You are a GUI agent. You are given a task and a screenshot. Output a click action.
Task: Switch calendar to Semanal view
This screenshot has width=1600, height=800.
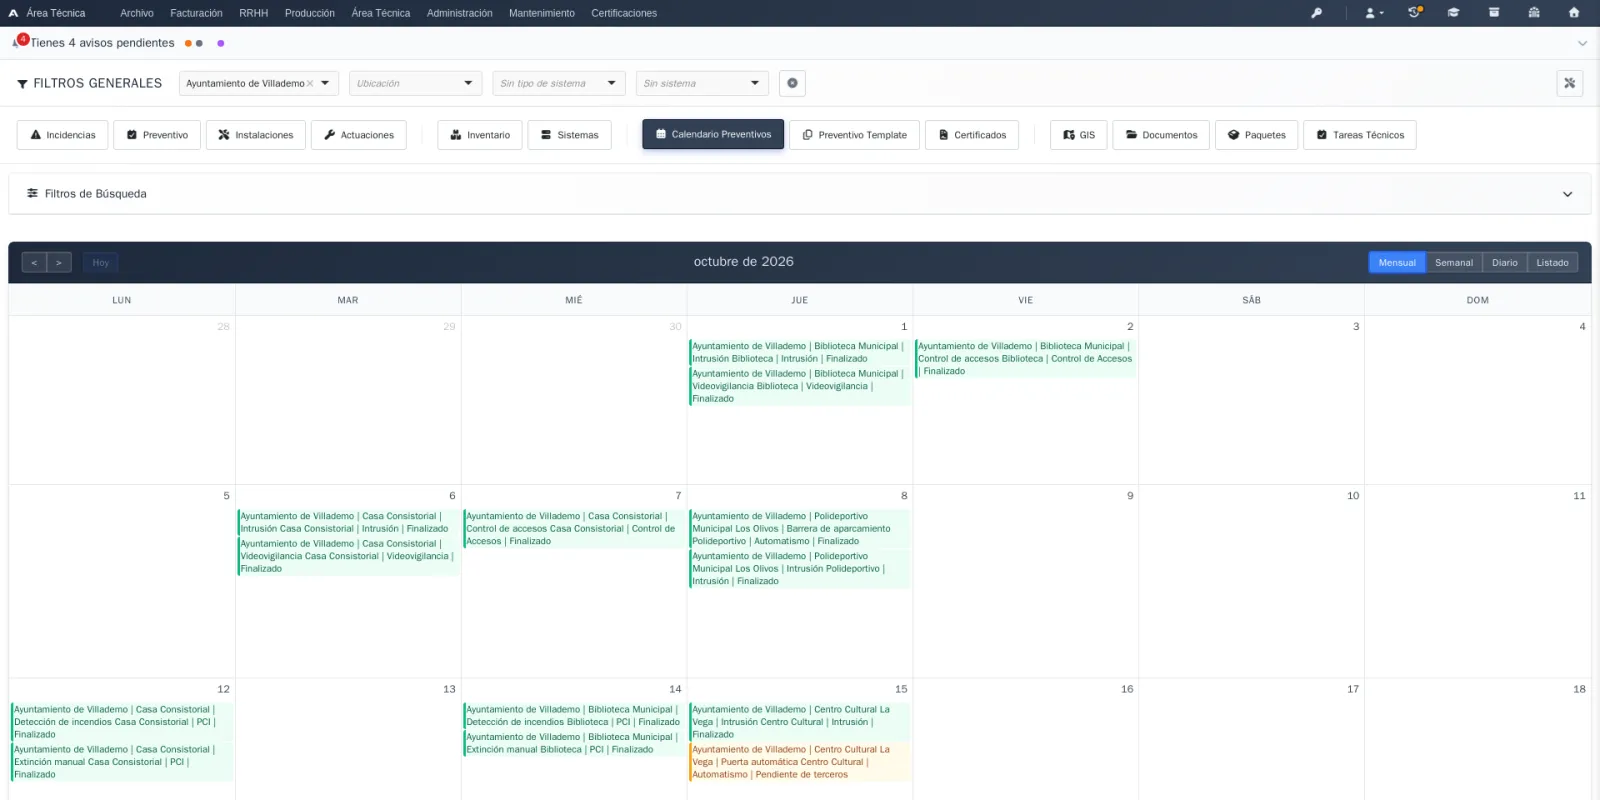pos(1454,263)
